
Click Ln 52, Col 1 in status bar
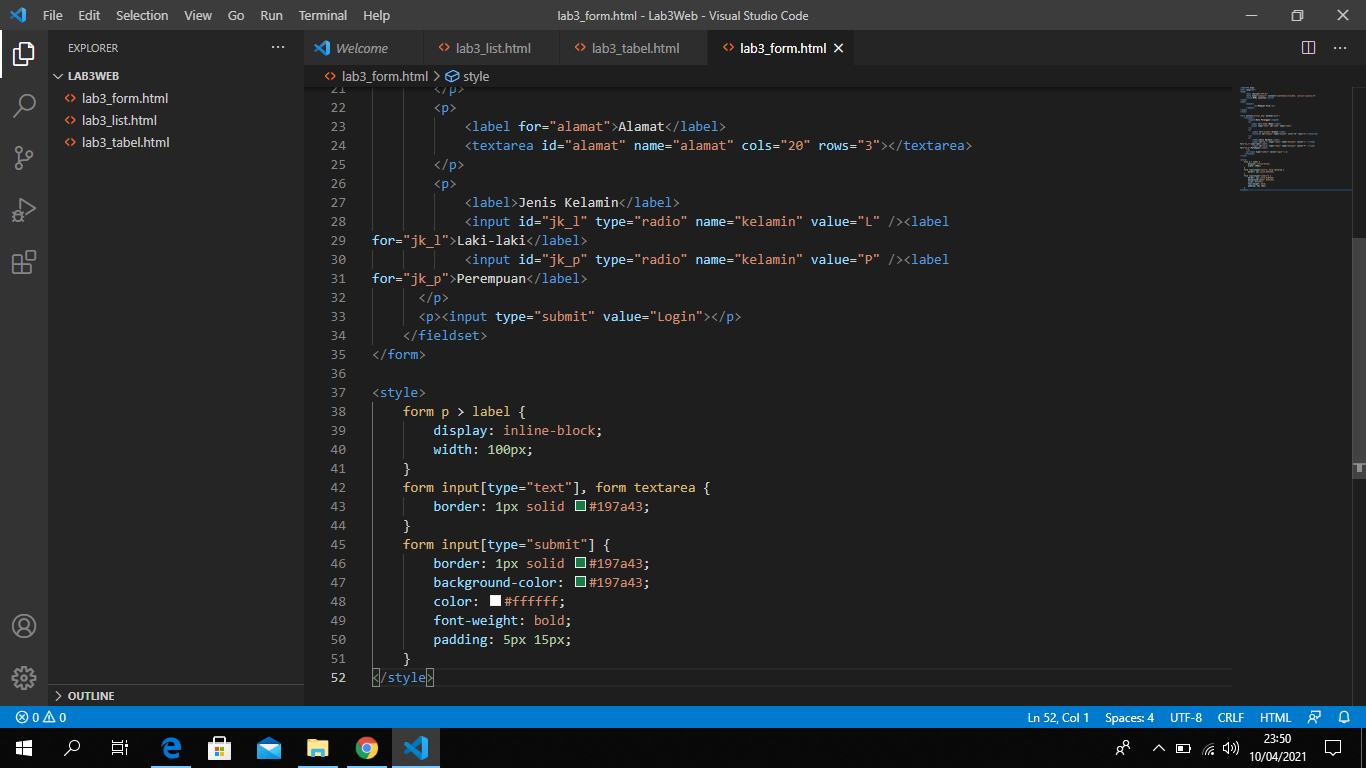pyautogui.click(x=1058, y=717)
